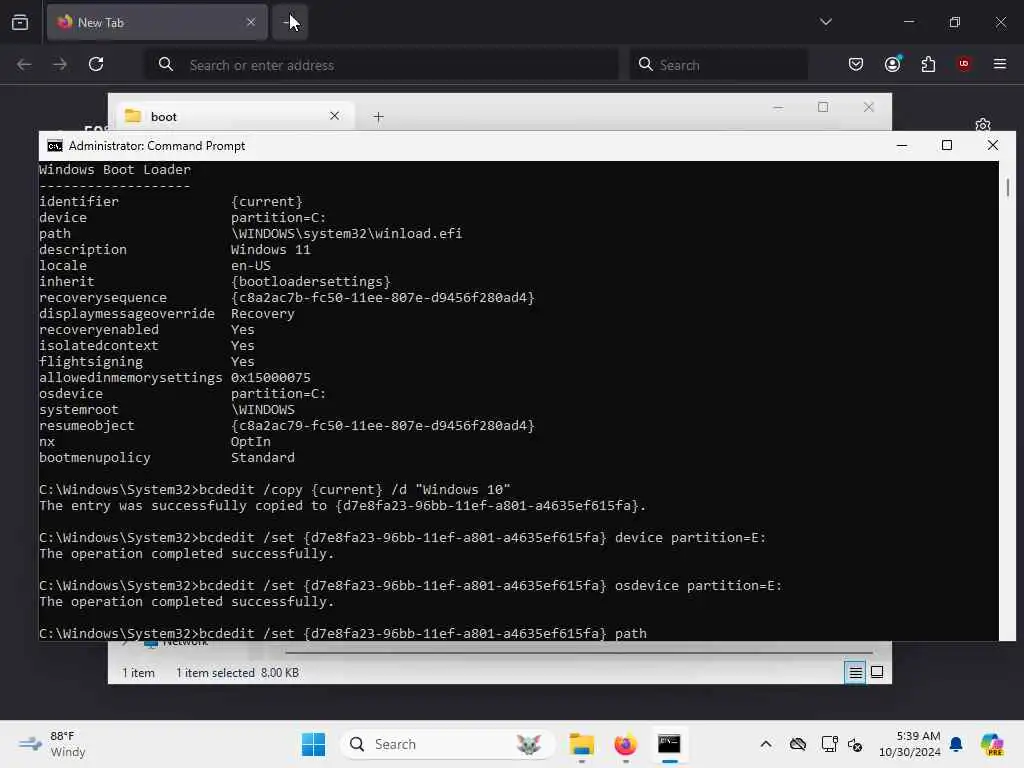Open Command Prompt window system icon

pyautogui.click(x=55, y=146)
